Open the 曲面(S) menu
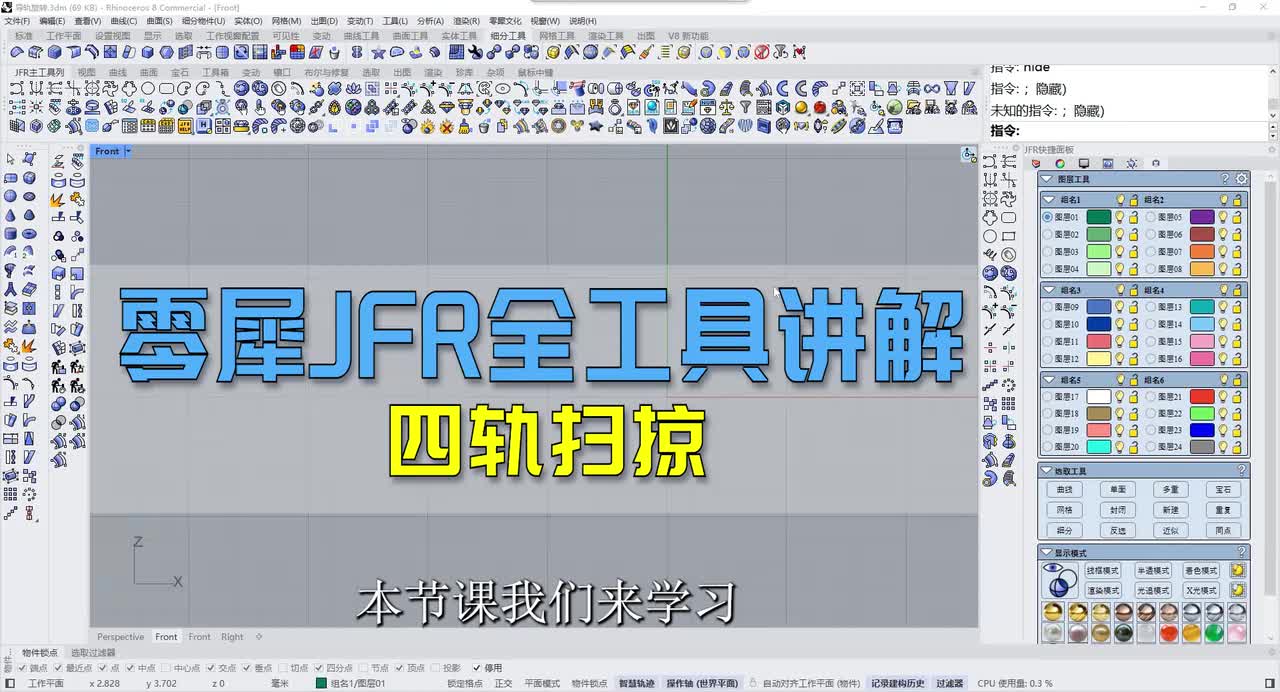The image size is (1280, 692). (159, 21)
